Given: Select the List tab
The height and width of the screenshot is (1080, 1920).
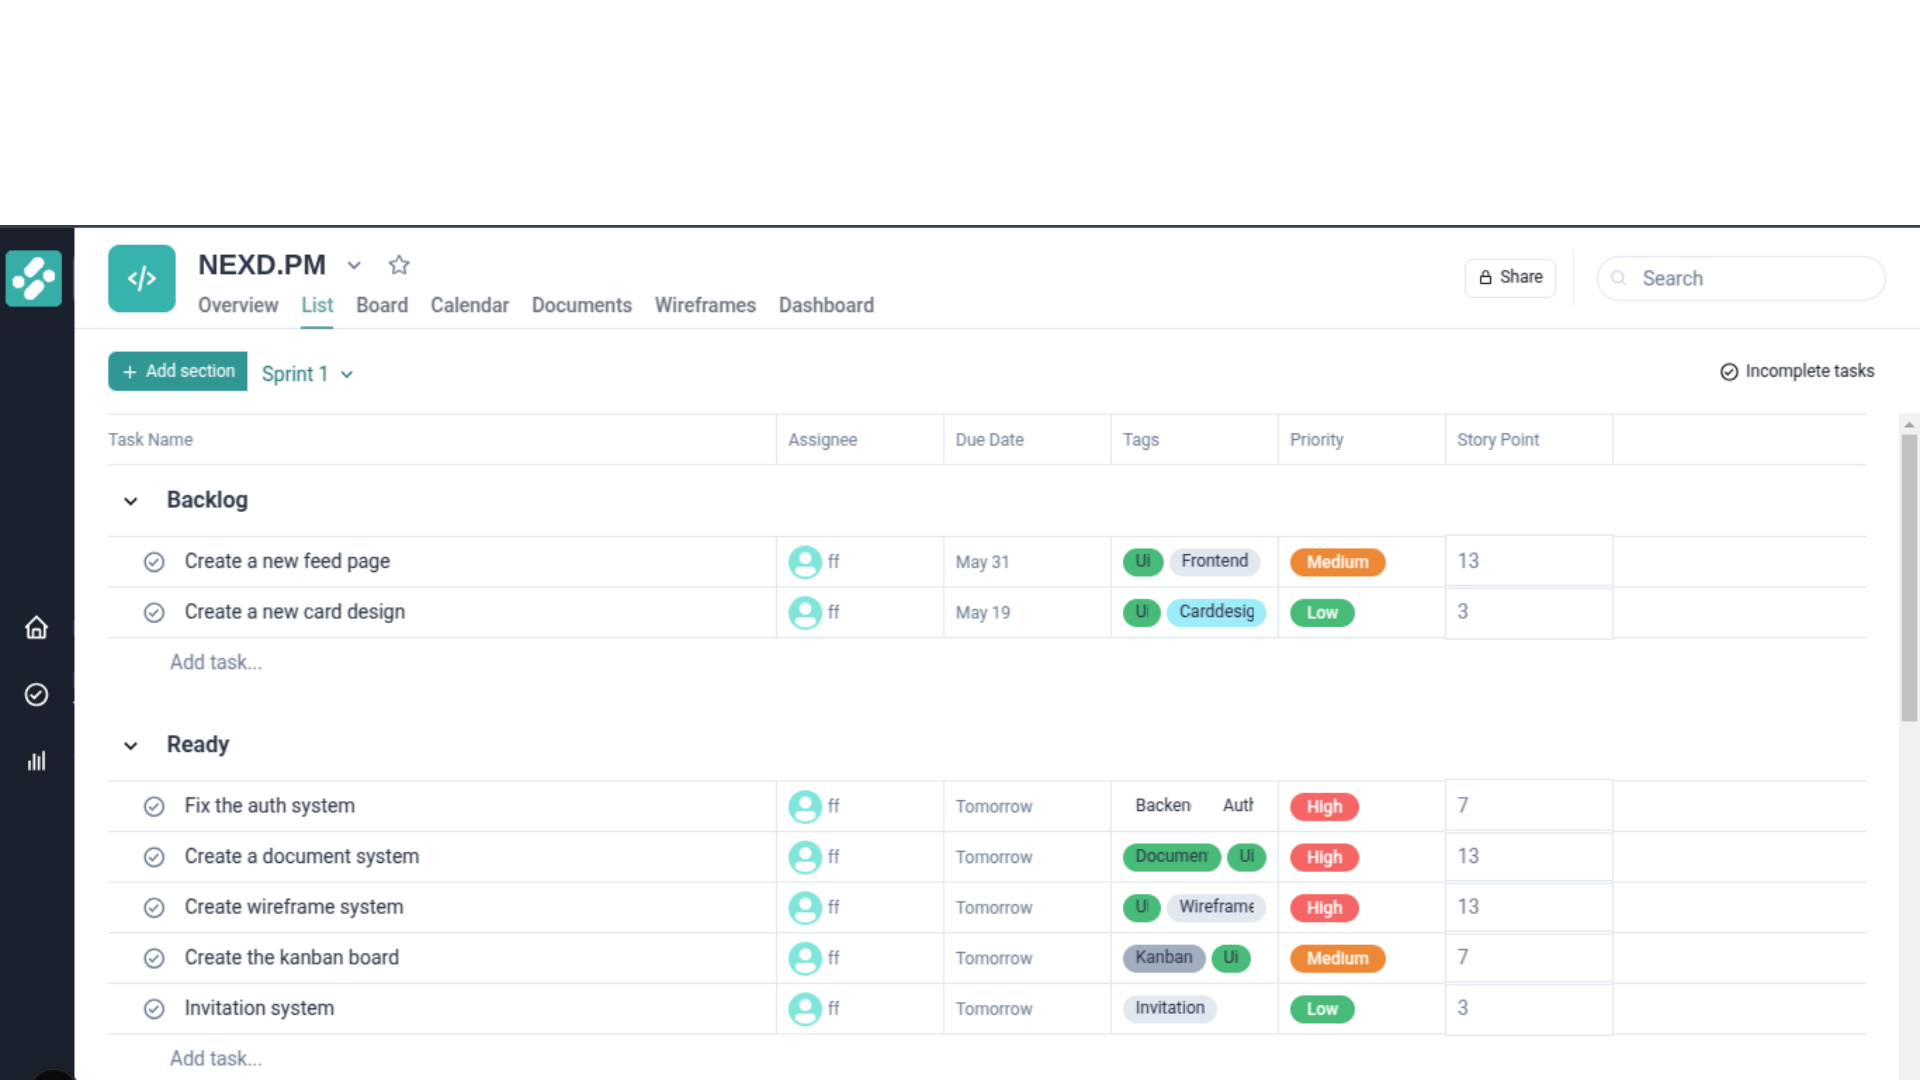Looking at the screenshot, I should coord(317,305).
